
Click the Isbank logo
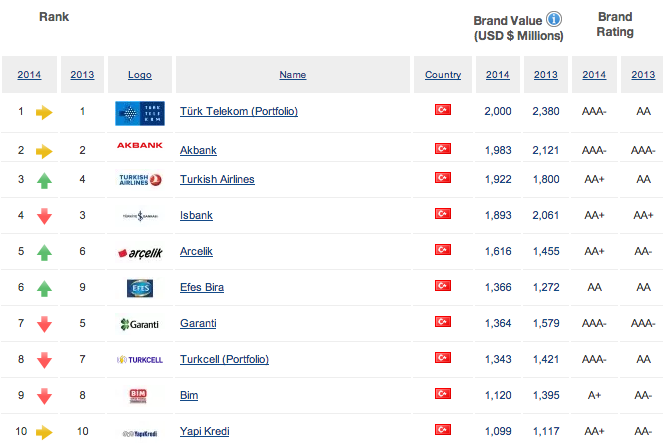tap(140, 216)
